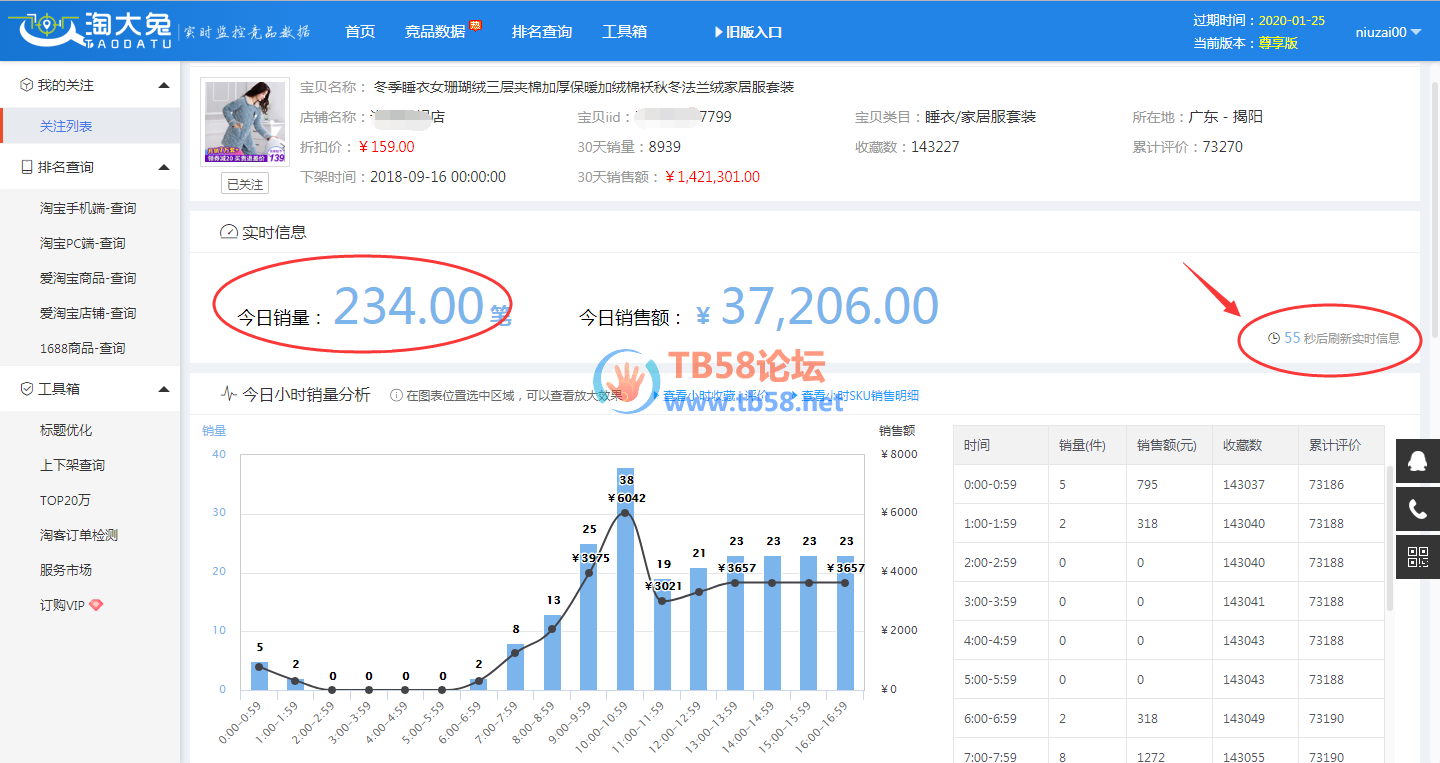Click the 0:00-0:59 table row
The width and height of the screenshot is (1440, 763).
(x=1170, y=484)
